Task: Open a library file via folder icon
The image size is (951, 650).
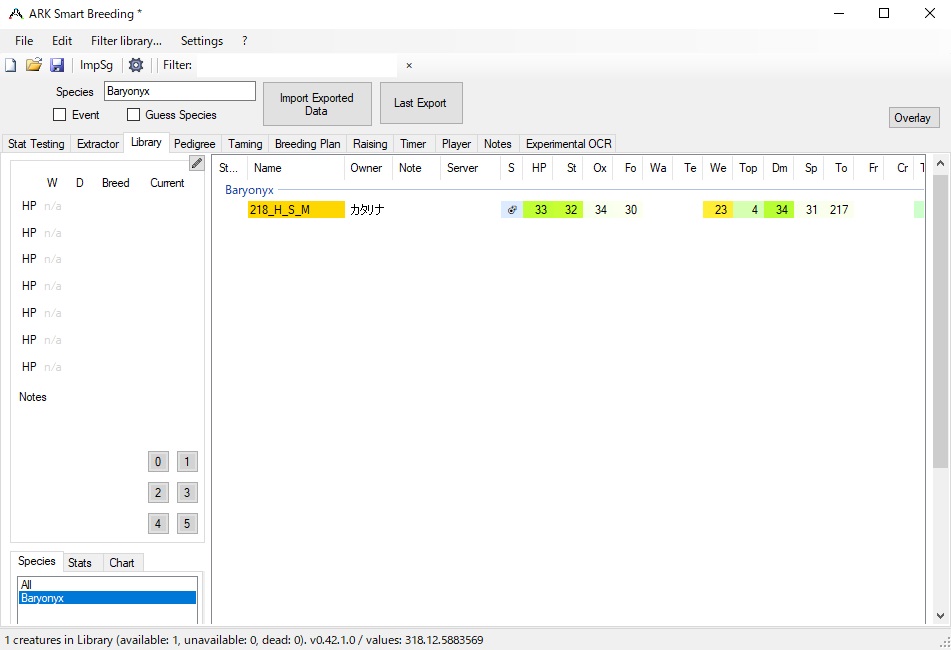Action: tap(34, 65)
